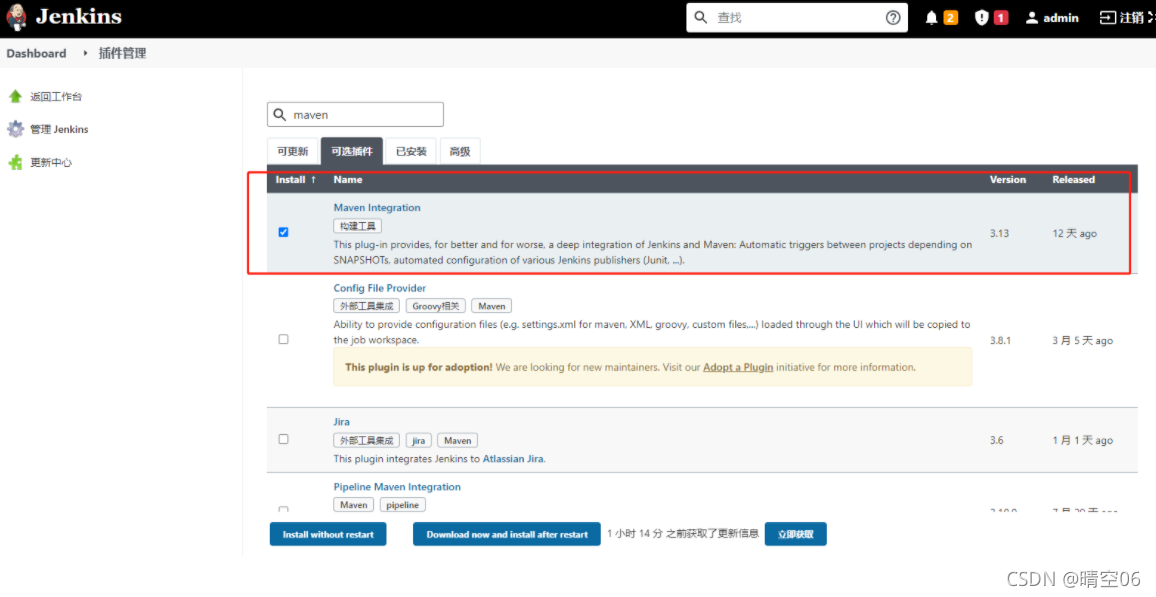Click the search help question mark icon
Viewport: 1156px width, 597px height.
pos(893,18)
